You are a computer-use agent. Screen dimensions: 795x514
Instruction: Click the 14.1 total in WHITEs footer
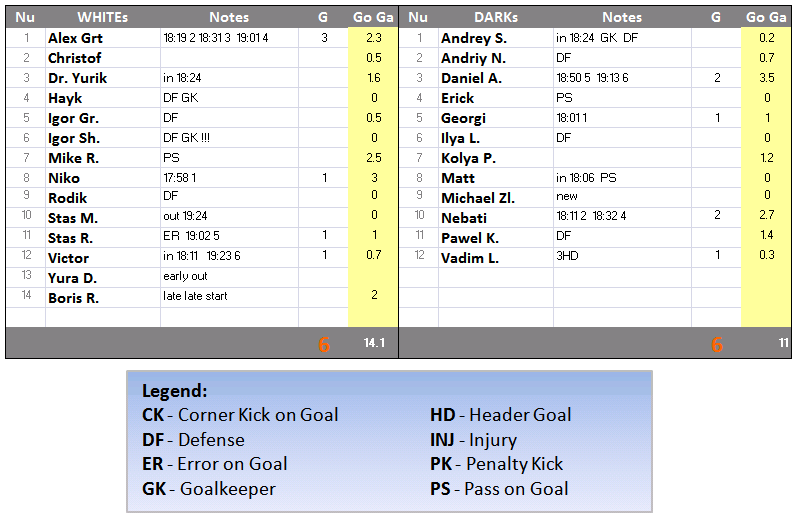(x=373, y=343)
